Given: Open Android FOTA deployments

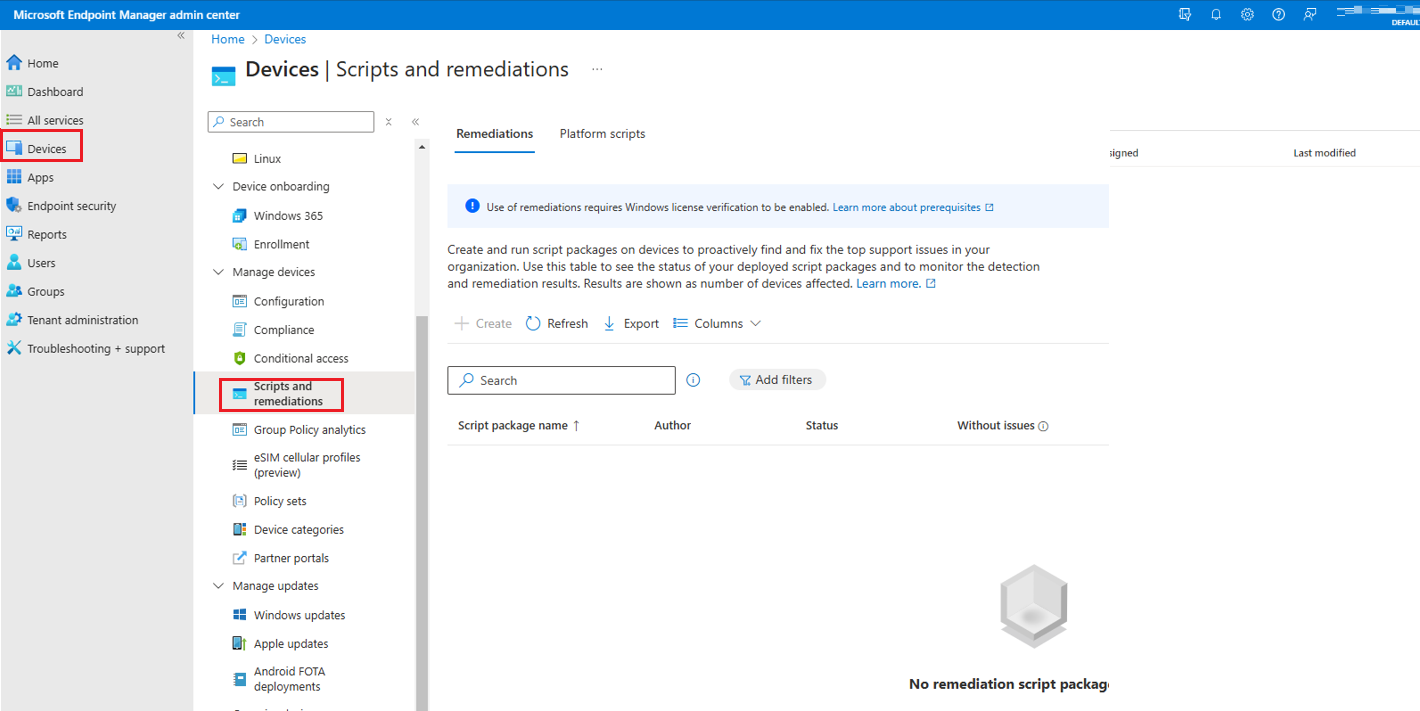Looking at the screenshot, I should pos(289,679).
